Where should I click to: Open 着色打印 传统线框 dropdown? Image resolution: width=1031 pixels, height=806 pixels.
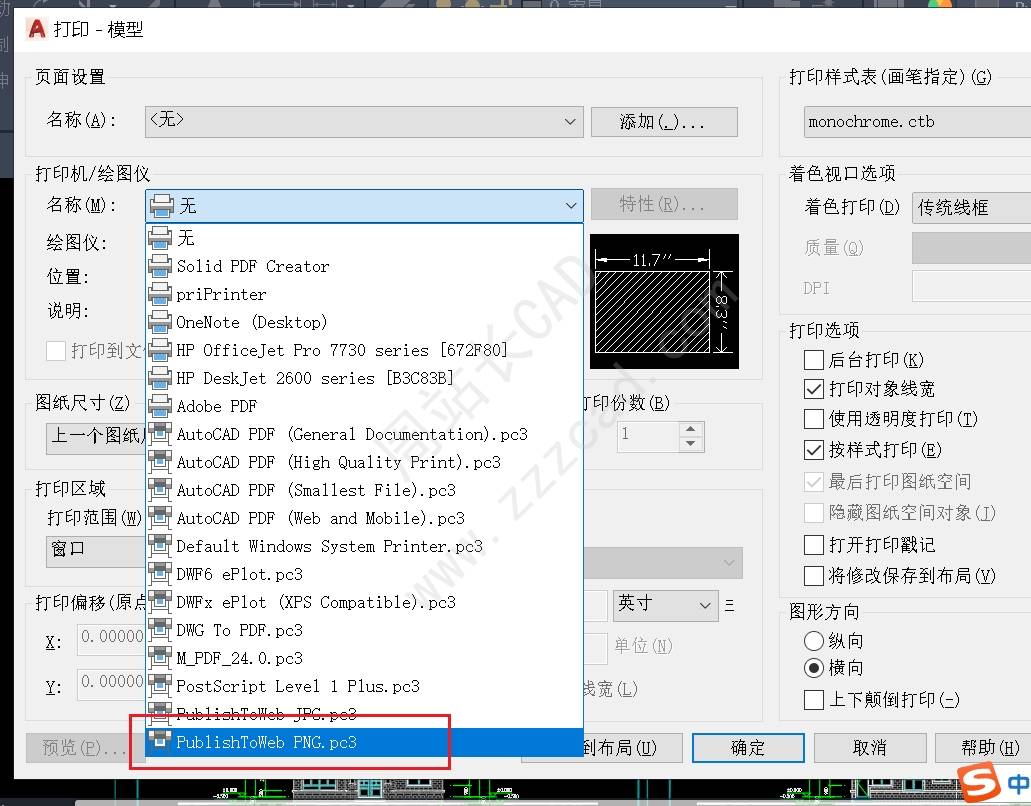(971, 208)
